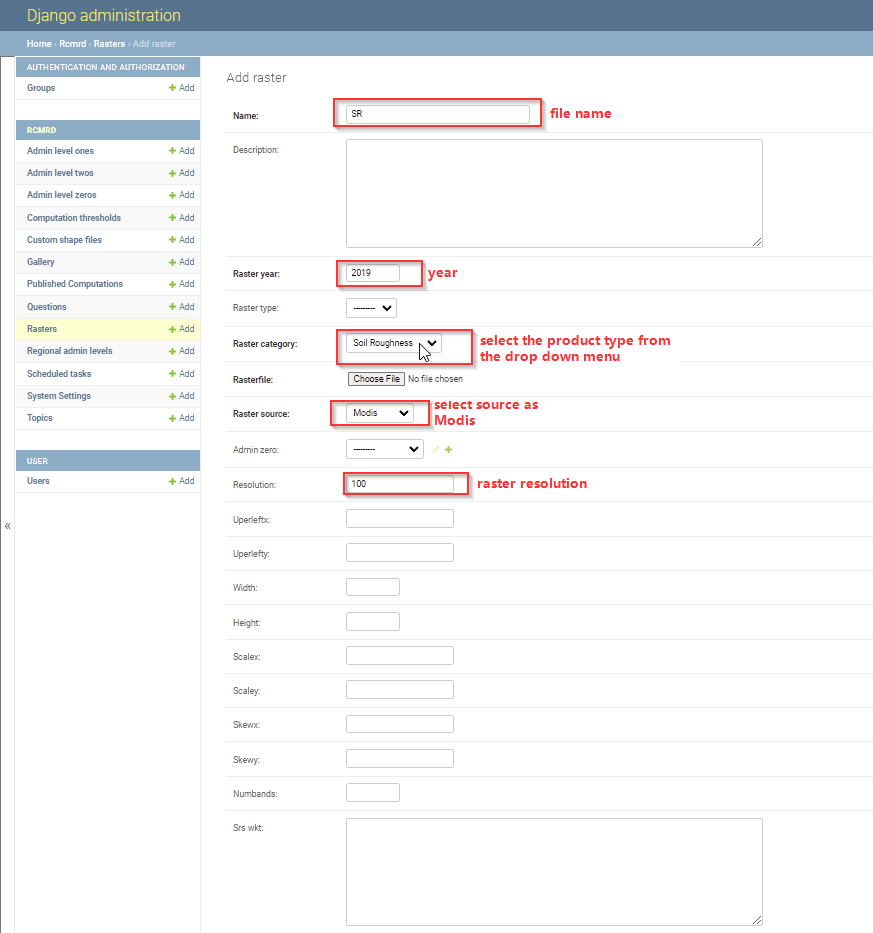The image size is (873, 933).
Task: Add a new Computation thresholds entry
Action: [182, 218]
